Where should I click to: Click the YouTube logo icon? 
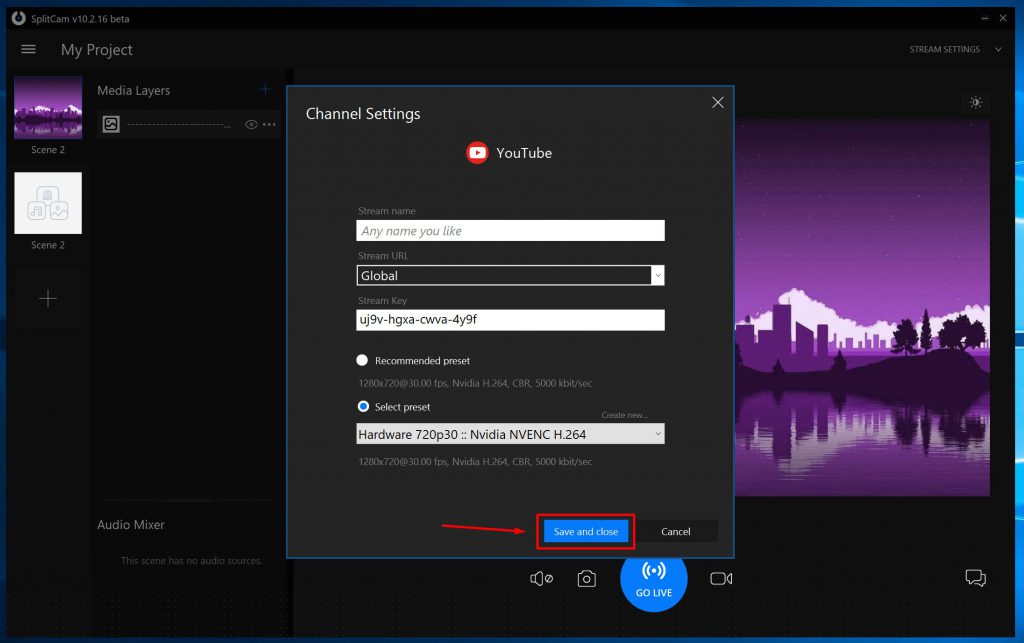point(477,153)
